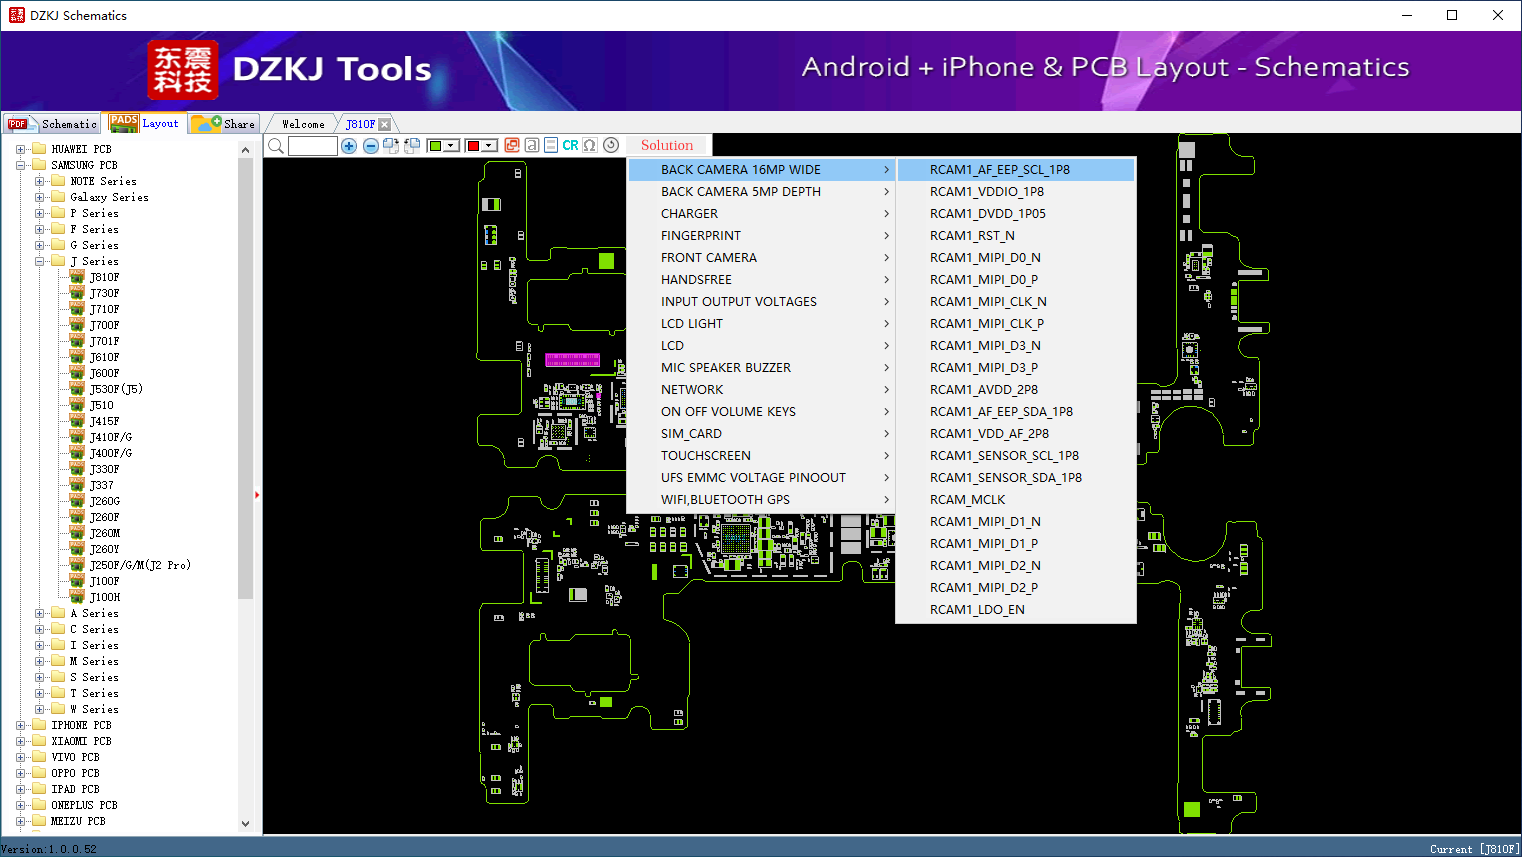Click the rotate clockwise pages icon
1522x857 pixels.
(x=391, y=146)
